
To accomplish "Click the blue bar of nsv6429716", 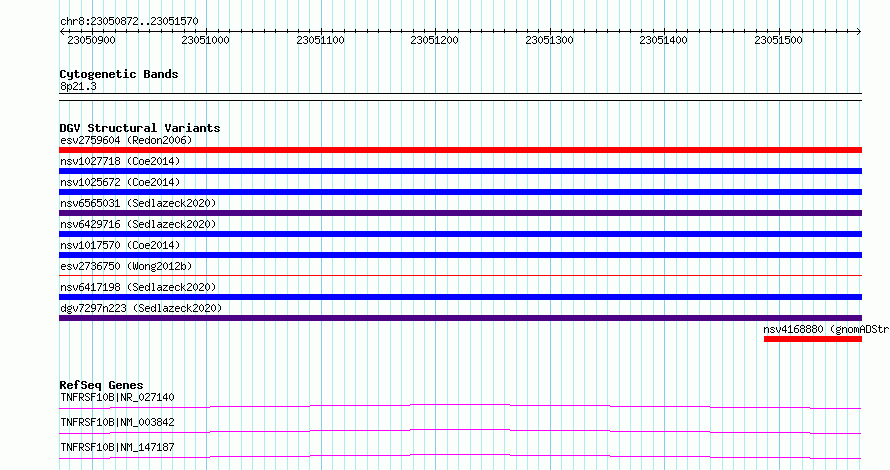I will click(460, 234).
